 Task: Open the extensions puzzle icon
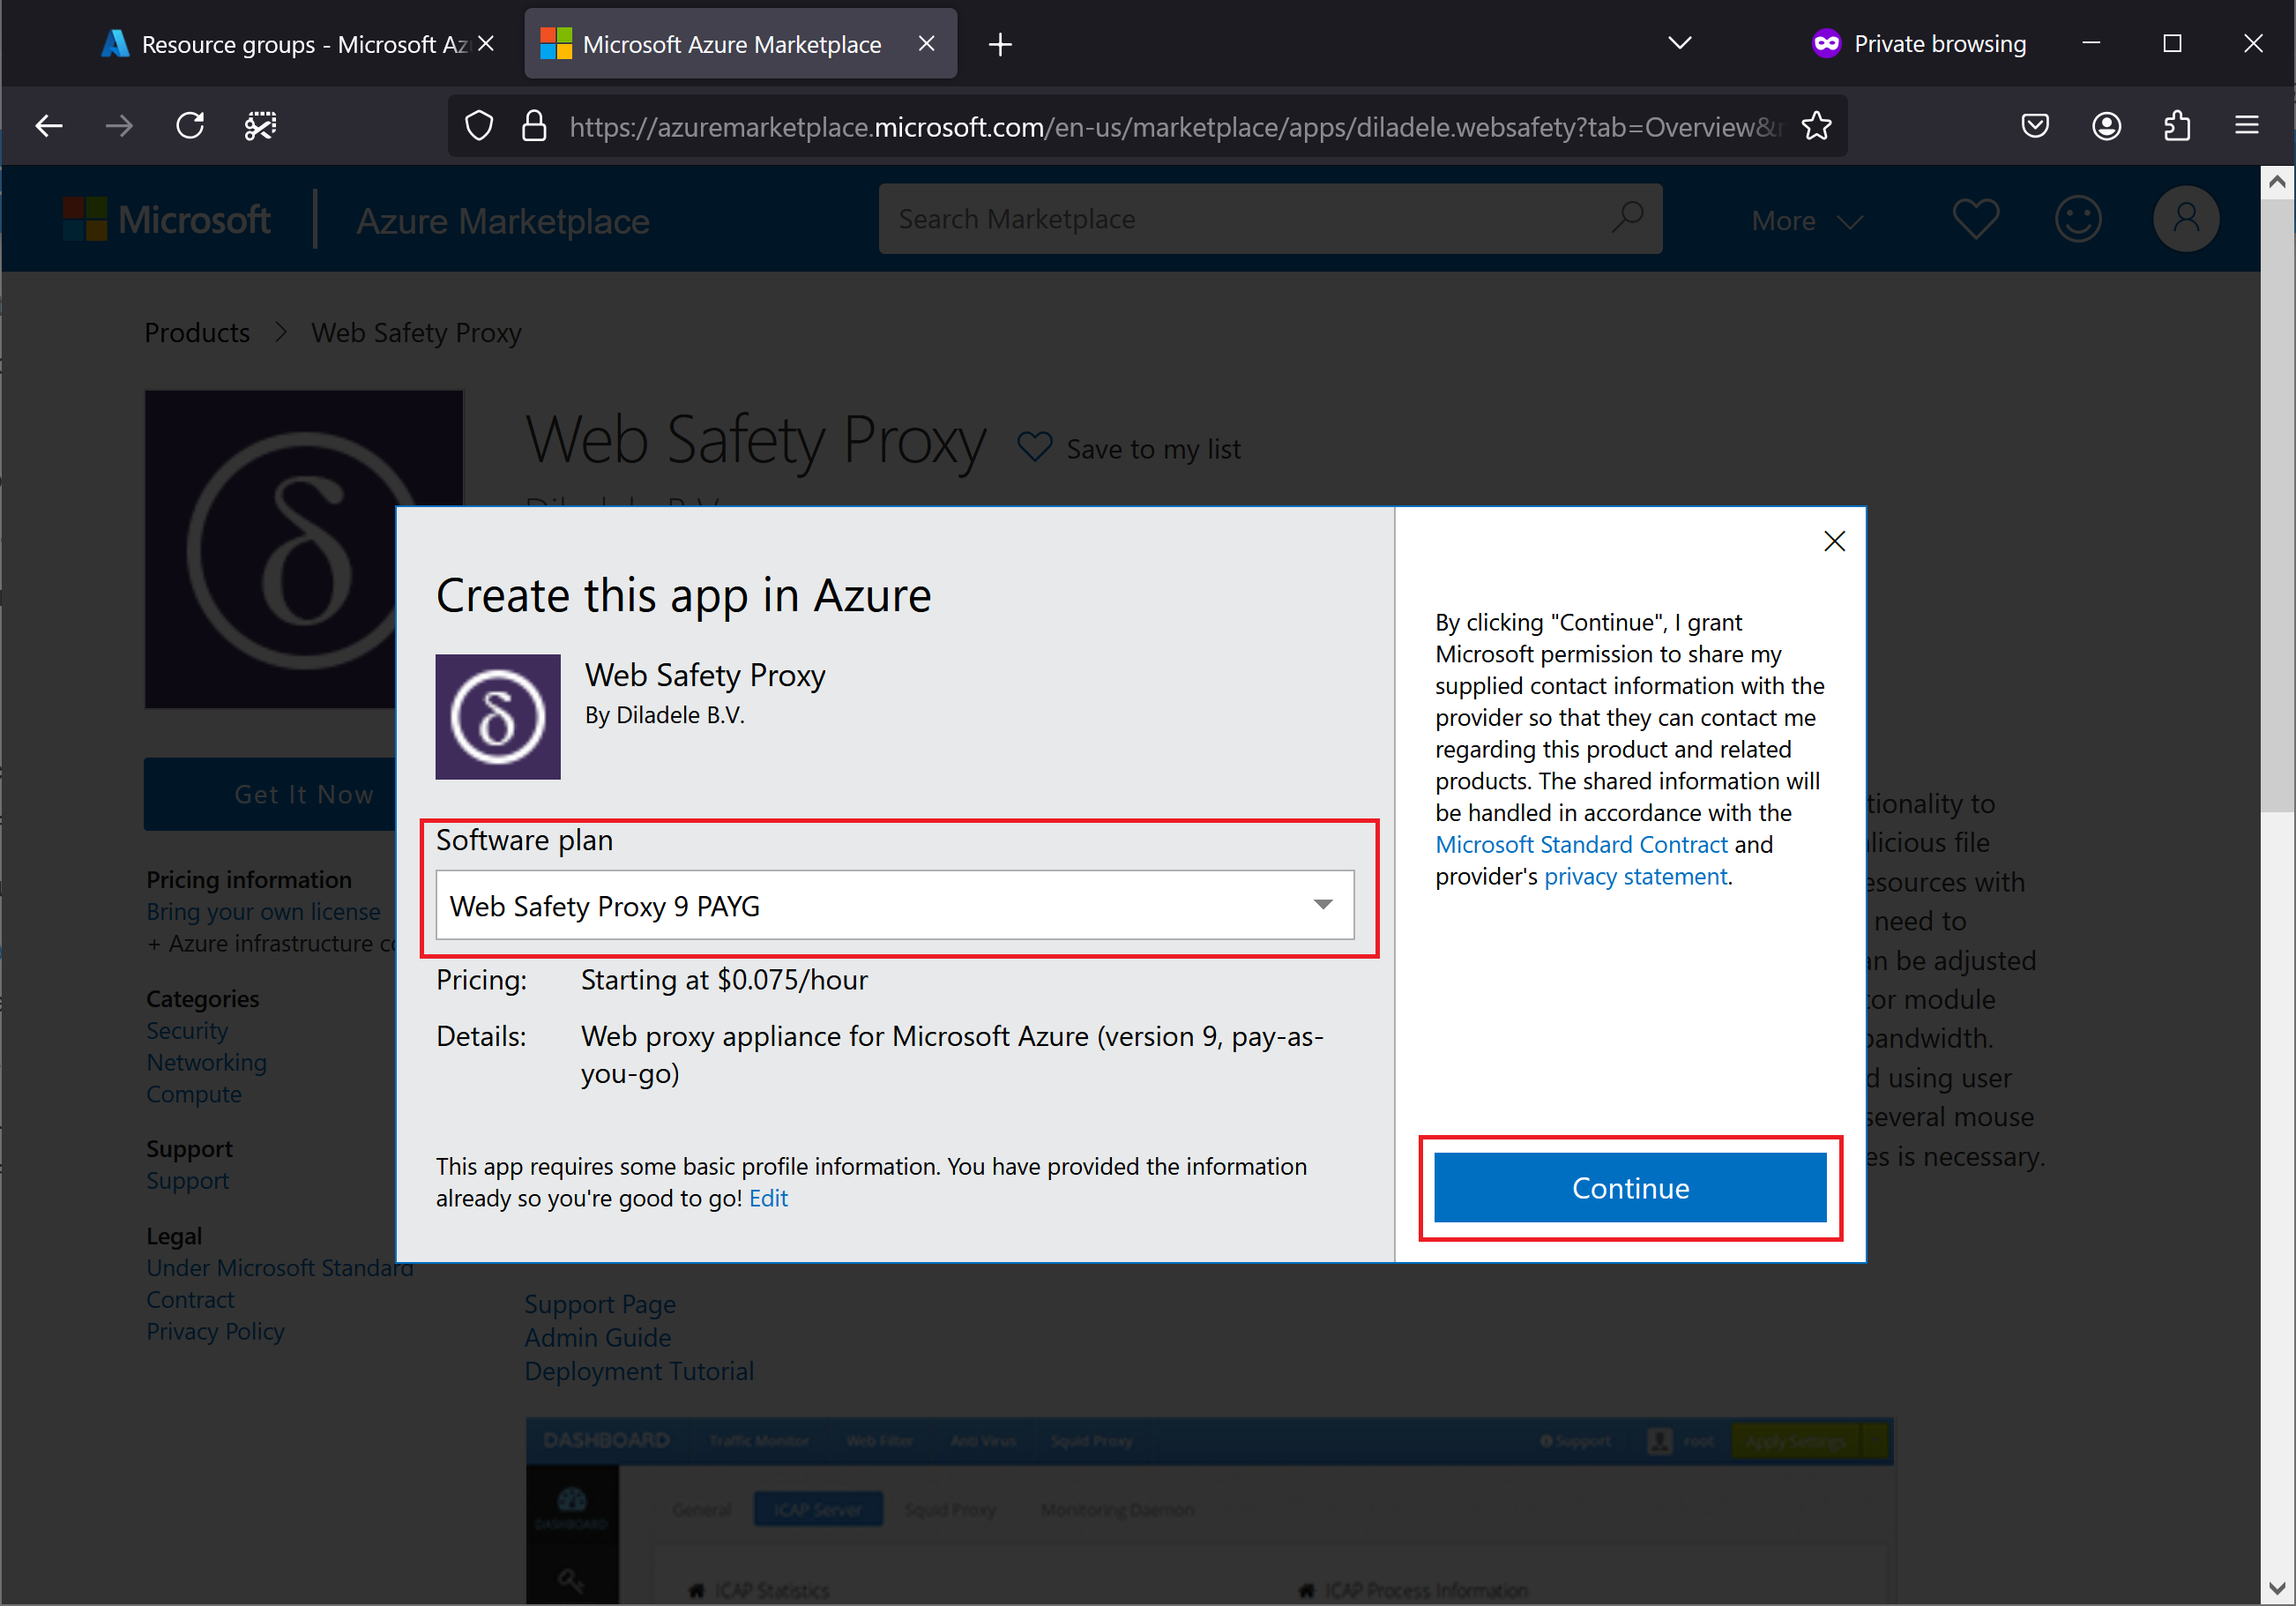2177,126
